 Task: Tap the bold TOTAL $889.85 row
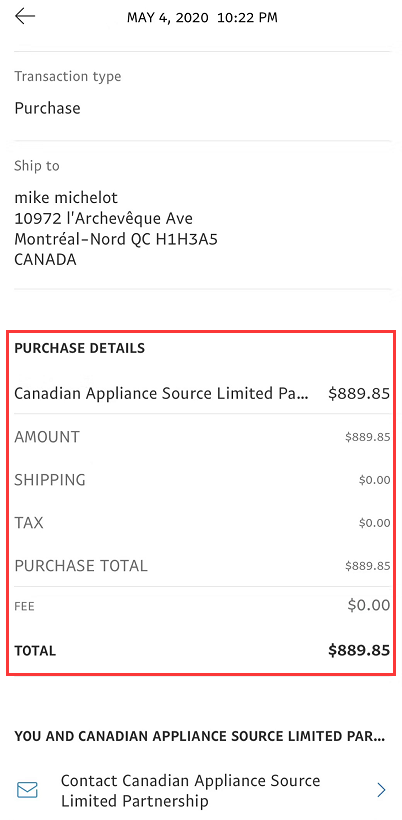click(201, 651)
